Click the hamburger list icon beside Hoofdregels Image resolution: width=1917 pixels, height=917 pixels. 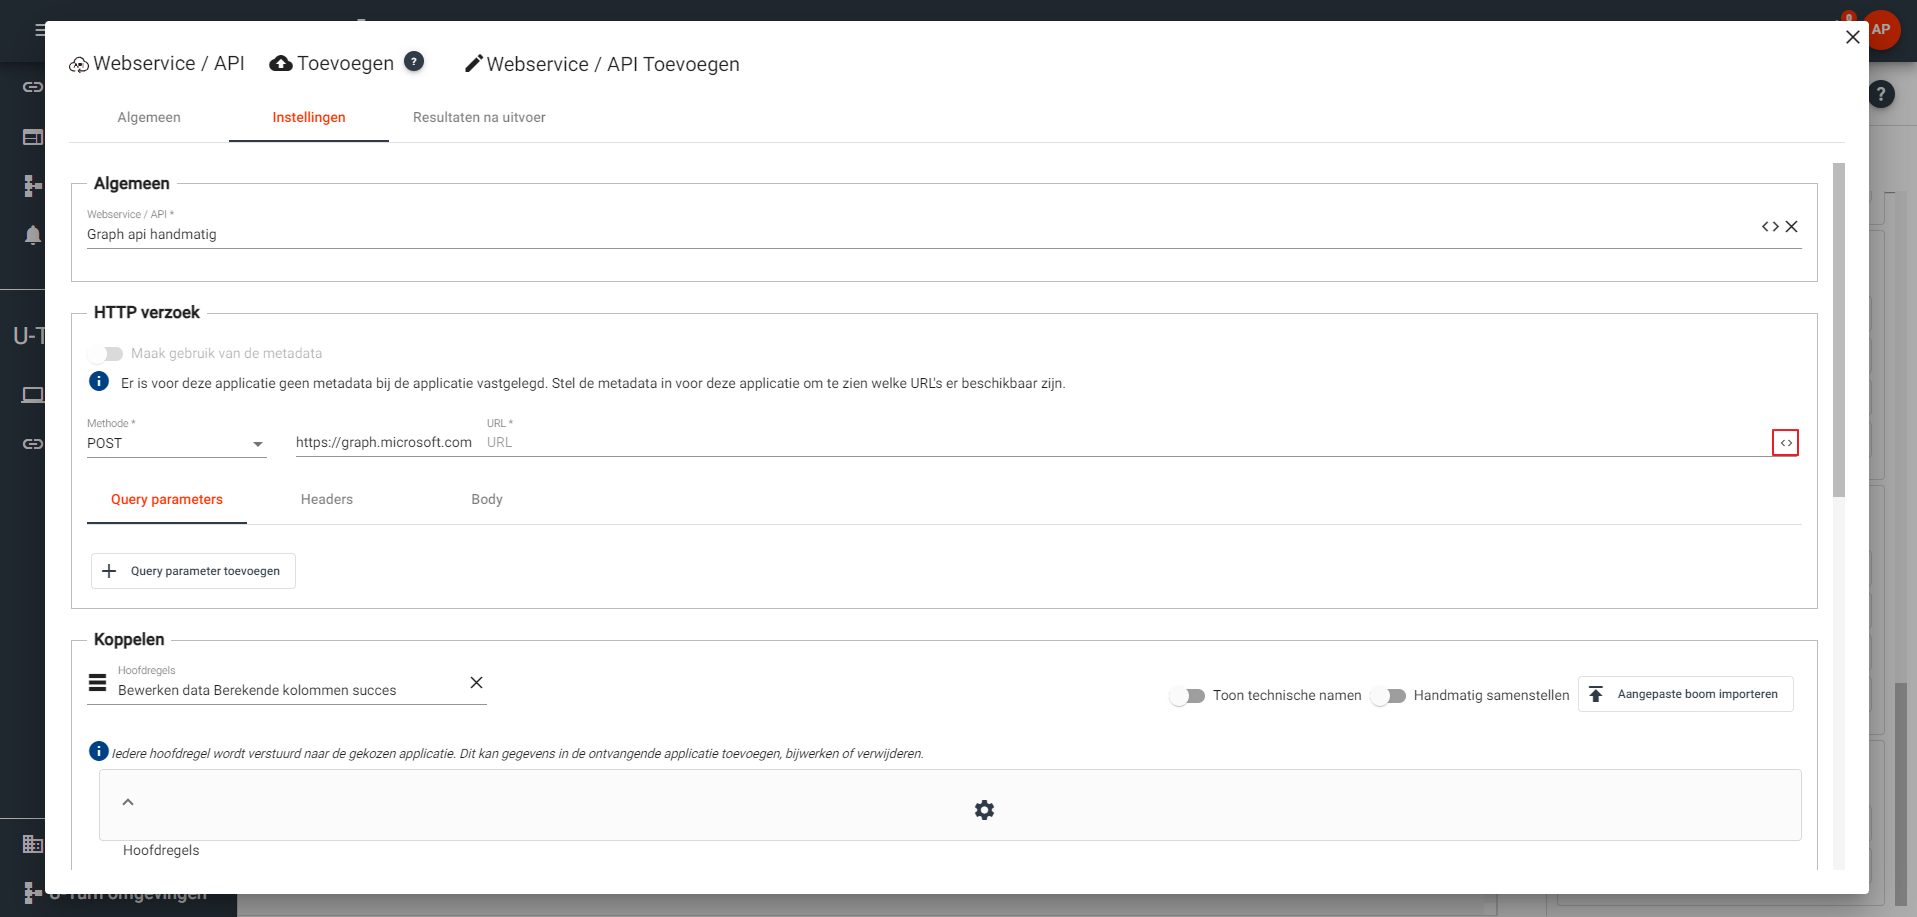[97, 683]
